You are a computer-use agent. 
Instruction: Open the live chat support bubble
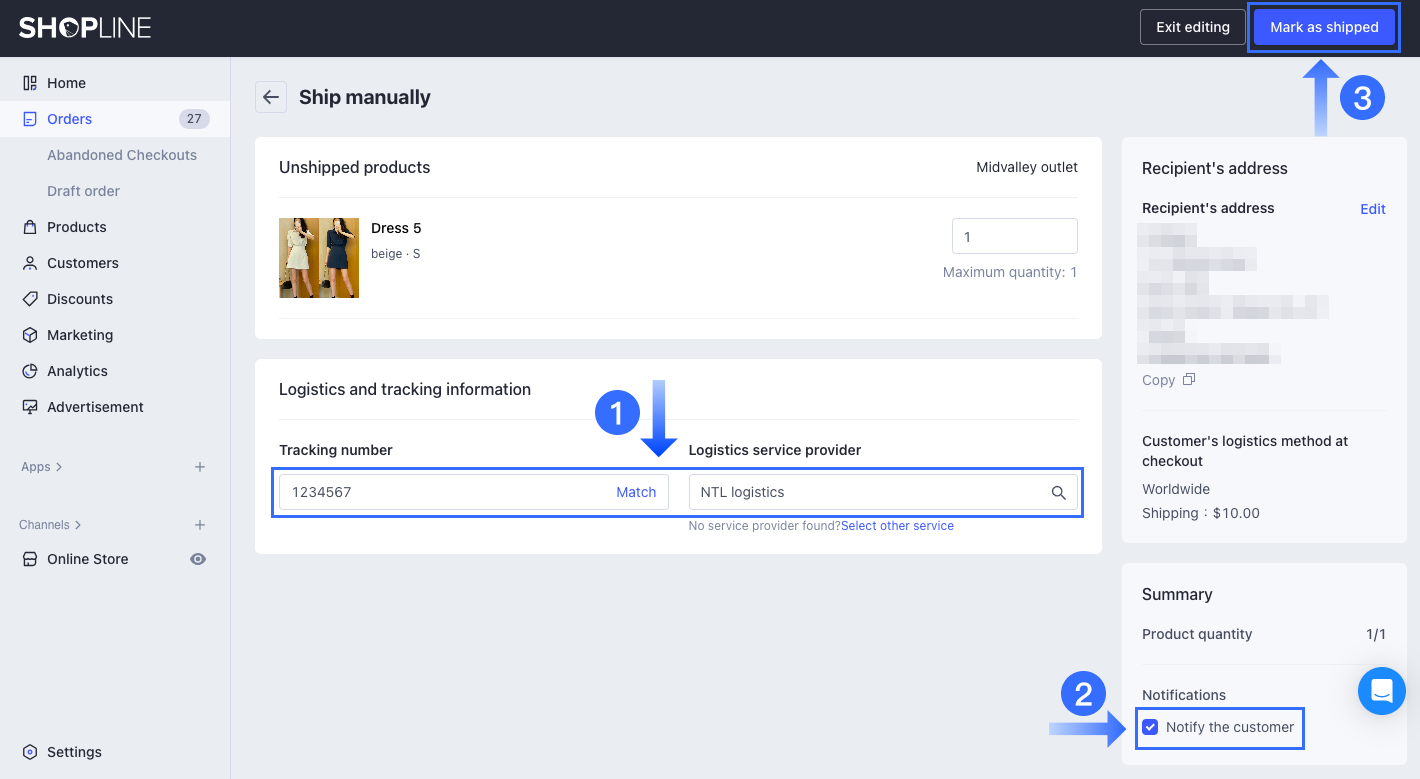tap(1381, 691)
